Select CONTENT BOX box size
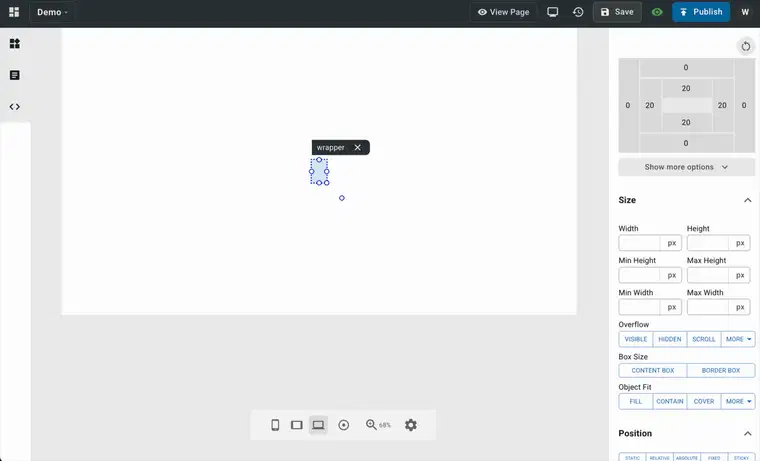Image resolution: width=760 pixels, height=461 pixels. point(653,370)
